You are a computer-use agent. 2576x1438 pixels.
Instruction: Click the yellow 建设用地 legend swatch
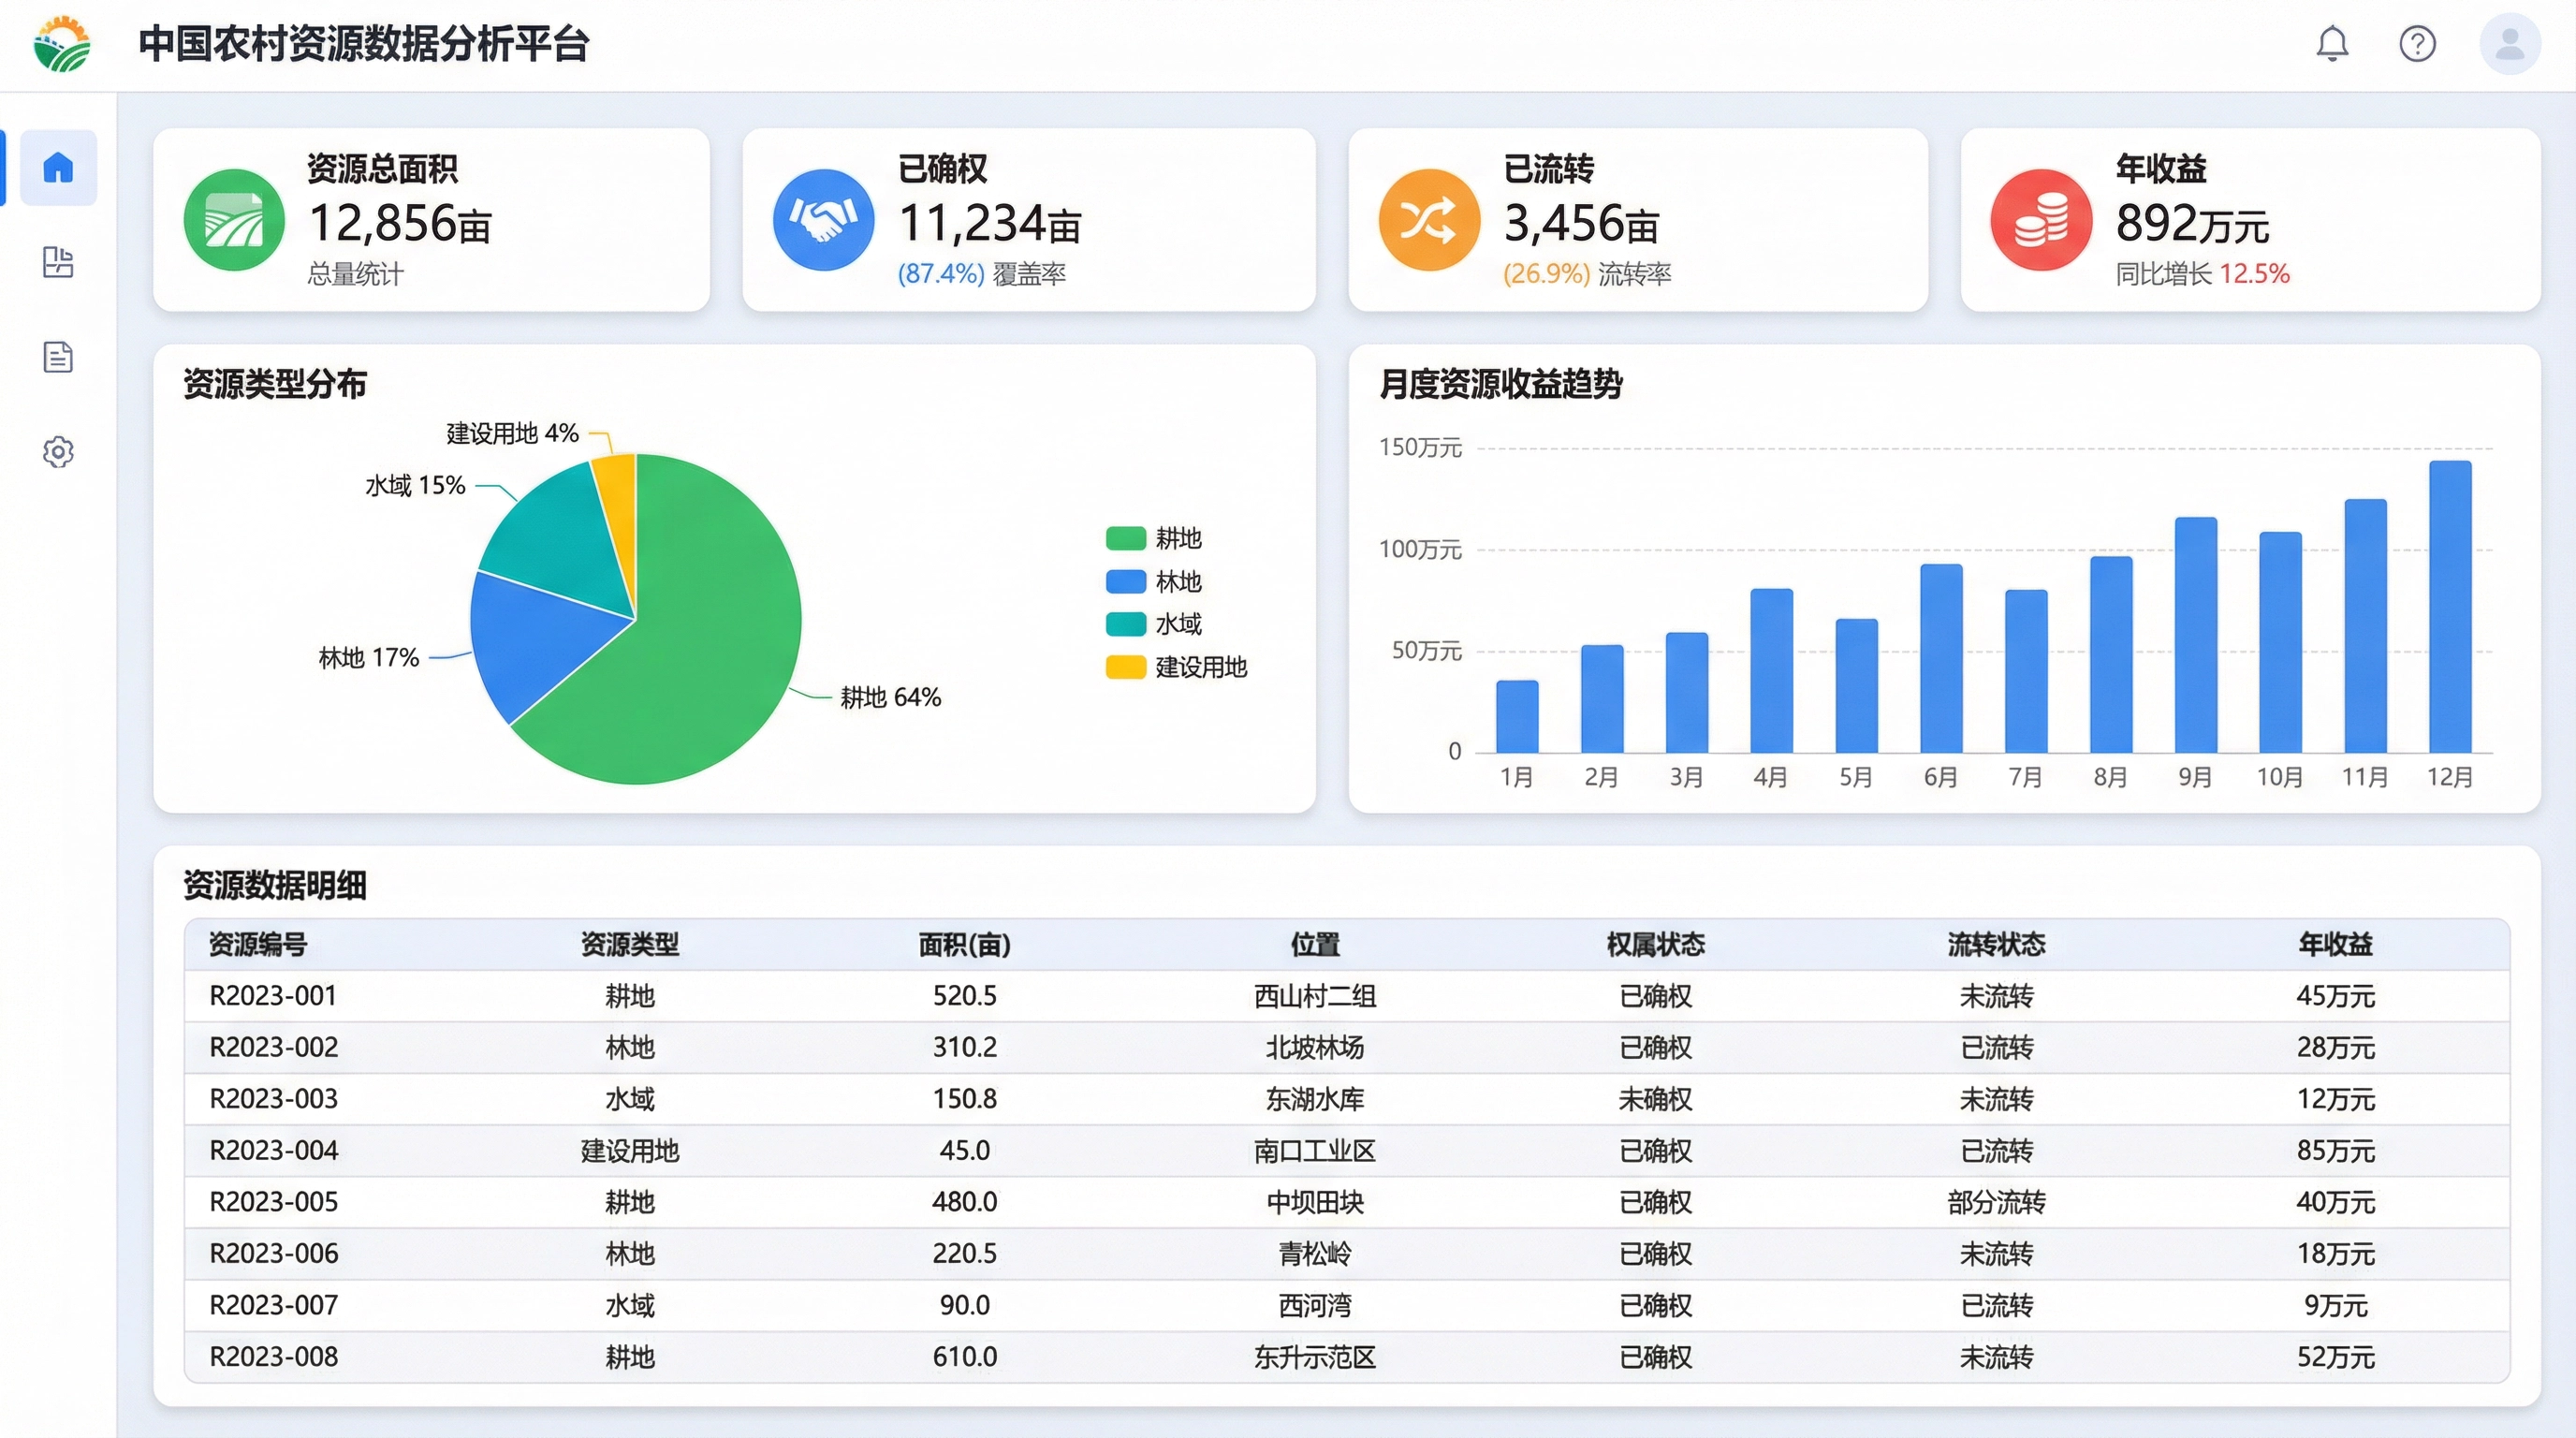[1125, 668]
